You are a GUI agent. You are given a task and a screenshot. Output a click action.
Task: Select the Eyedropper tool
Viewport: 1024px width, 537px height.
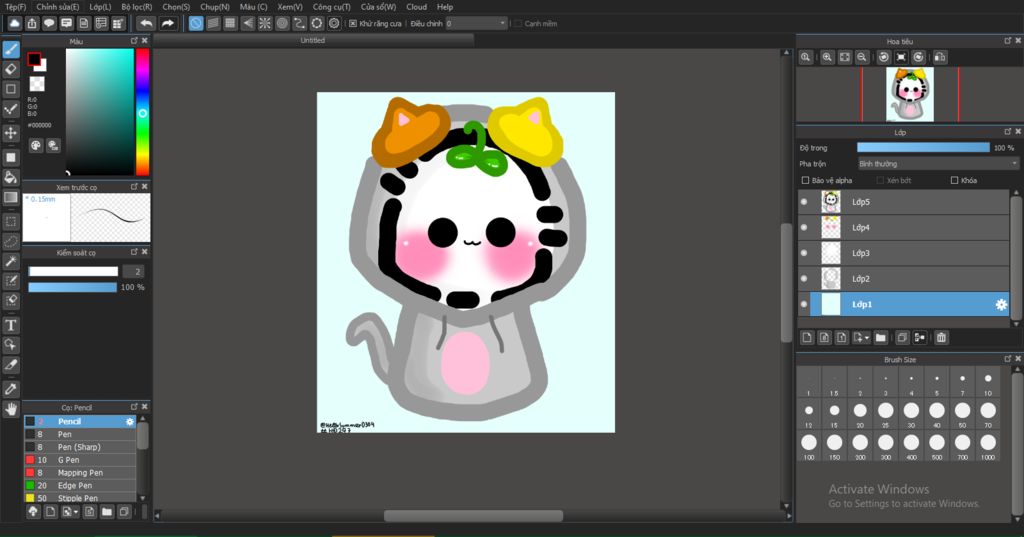(x=10, y=389)
